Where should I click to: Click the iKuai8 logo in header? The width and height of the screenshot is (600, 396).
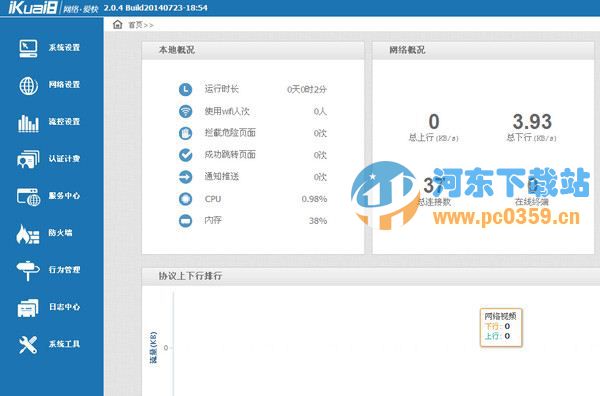click(33, 8)
